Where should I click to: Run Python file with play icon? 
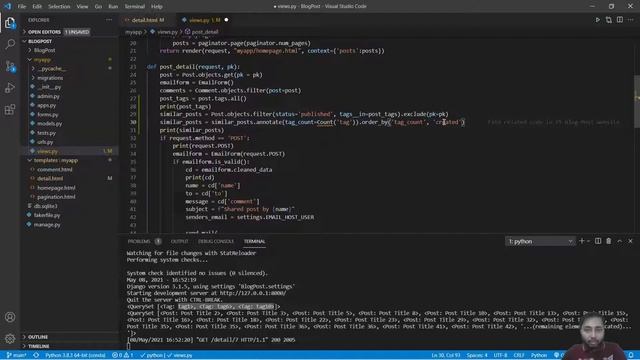(597, 20)
